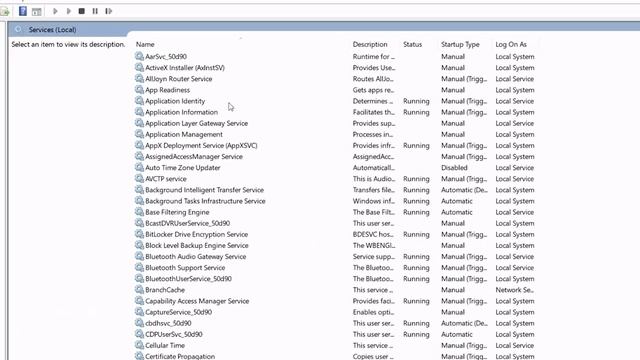Select Capability Access Manager Service name
The width and height of the screenshot is (640, 360).
197,301
